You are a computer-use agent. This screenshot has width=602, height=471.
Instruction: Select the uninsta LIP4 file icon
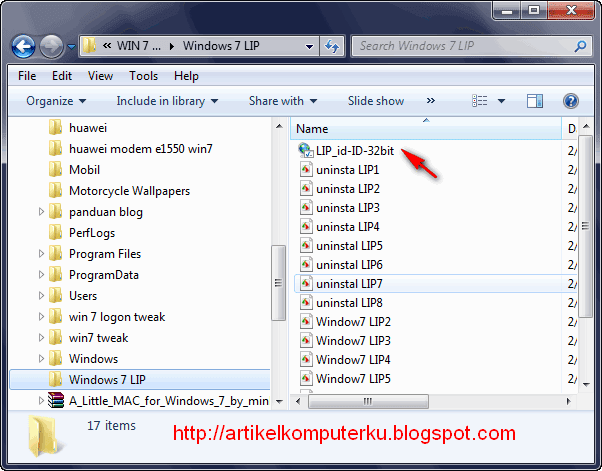click(x=306, y=226)
